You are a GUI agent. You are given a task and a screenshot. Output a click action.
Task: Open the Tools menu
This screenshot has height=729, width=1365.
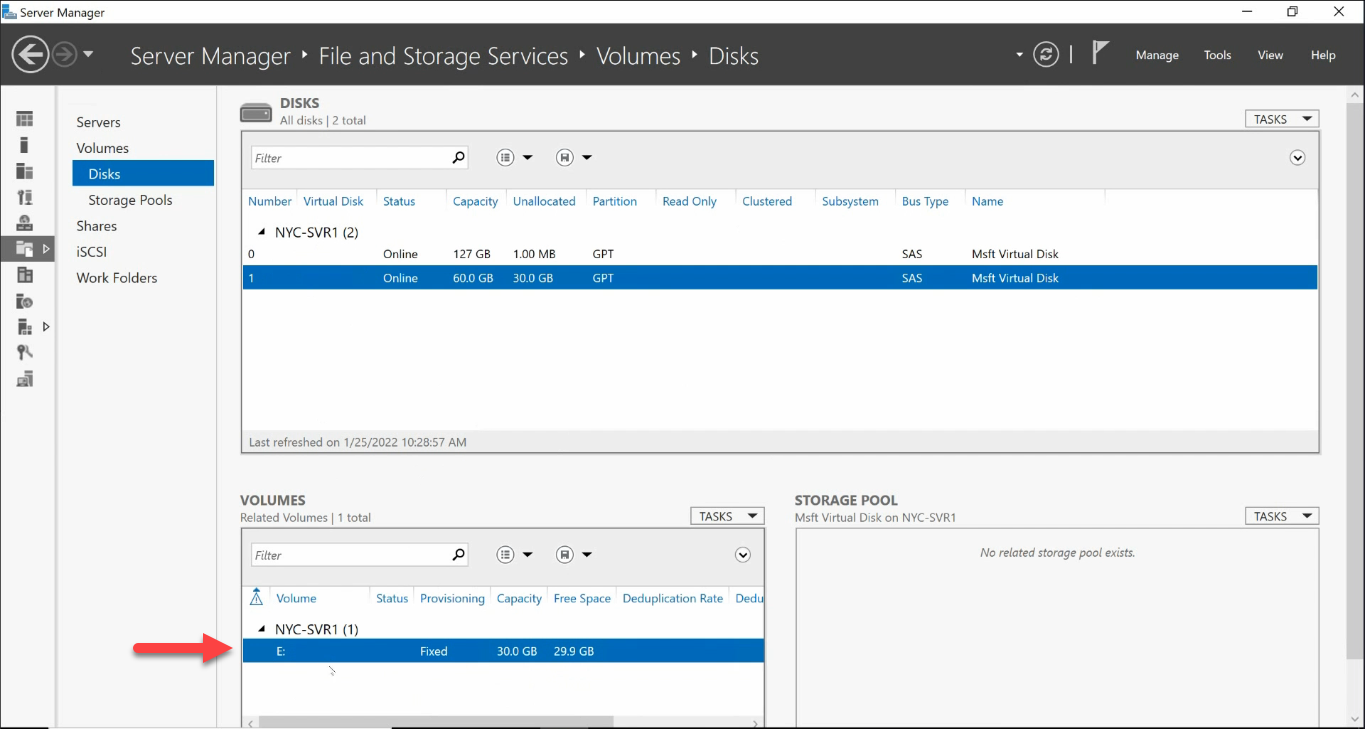tap(1217, 55)
